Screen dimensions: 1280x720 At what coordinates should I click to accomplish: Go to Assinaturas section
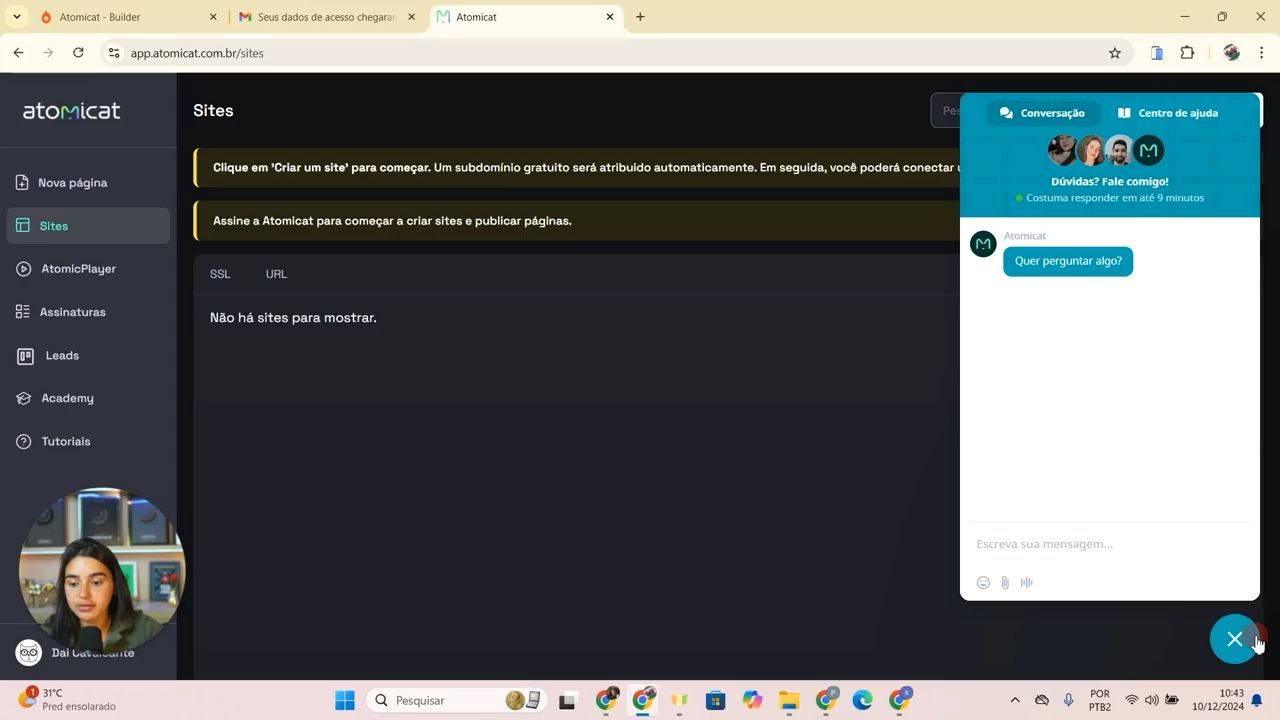click(x=61, y=312)
